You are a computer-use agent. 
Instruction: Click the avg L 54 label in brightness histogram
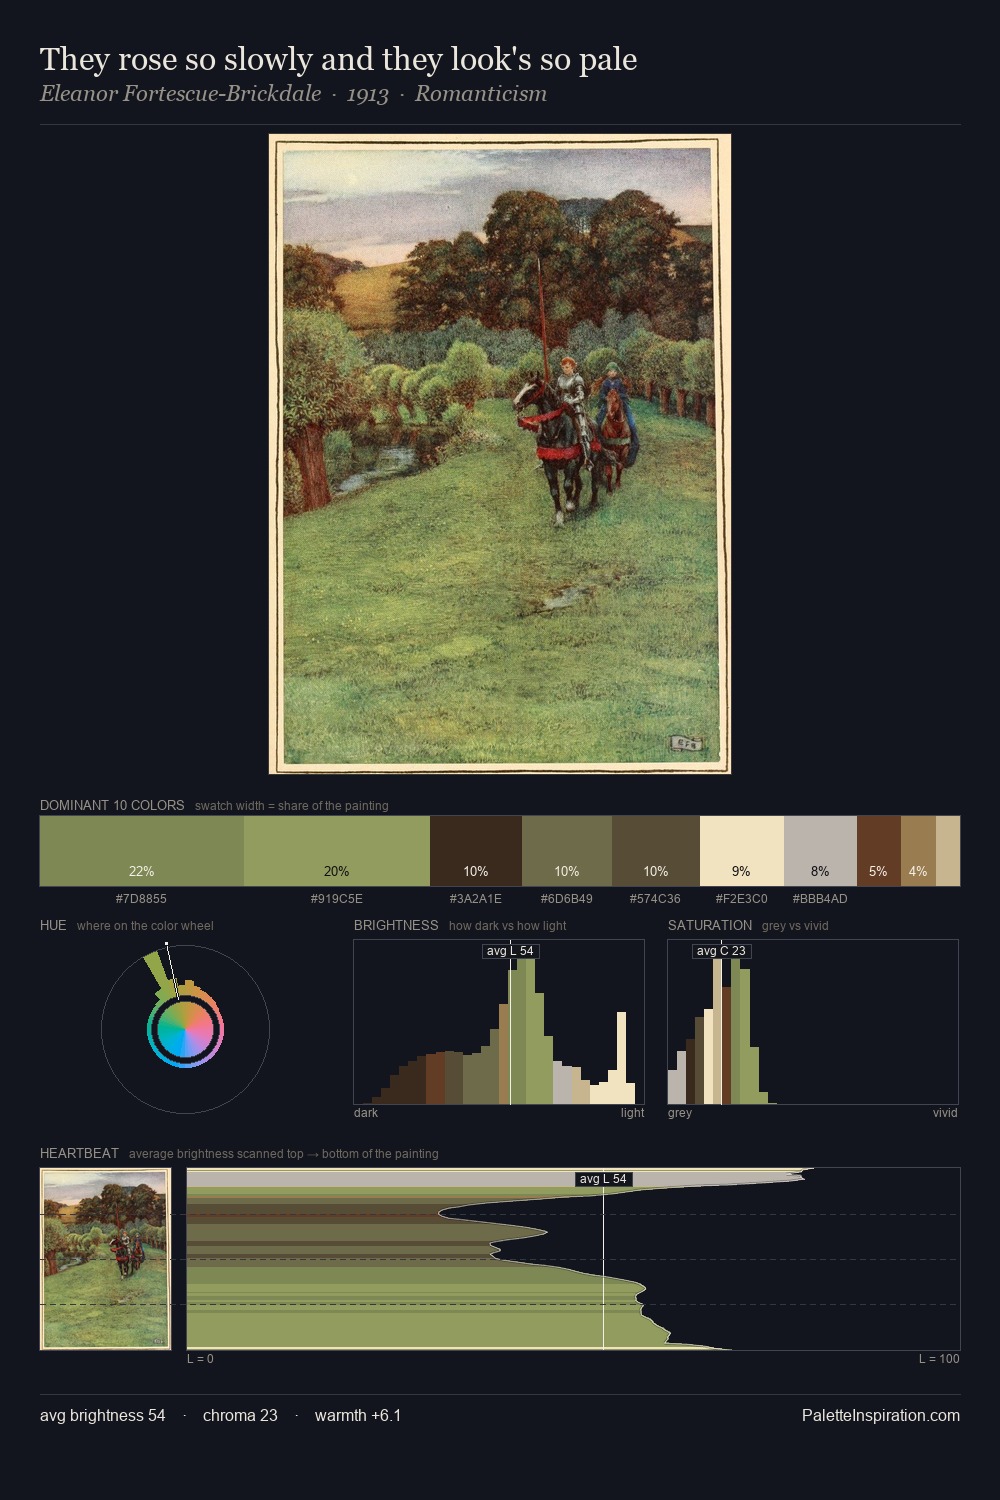click(510, 951)
